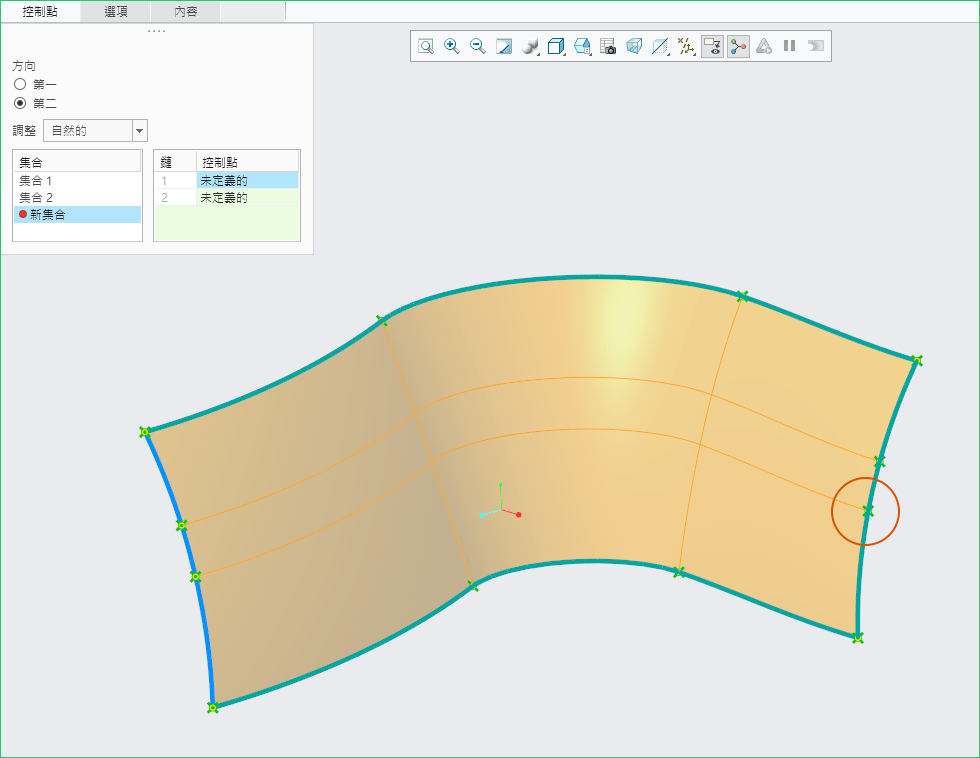The height and width of the screenshot is (758, 980).
Task: Click the second 未定義的 control point cell
Action: [224, 198]
